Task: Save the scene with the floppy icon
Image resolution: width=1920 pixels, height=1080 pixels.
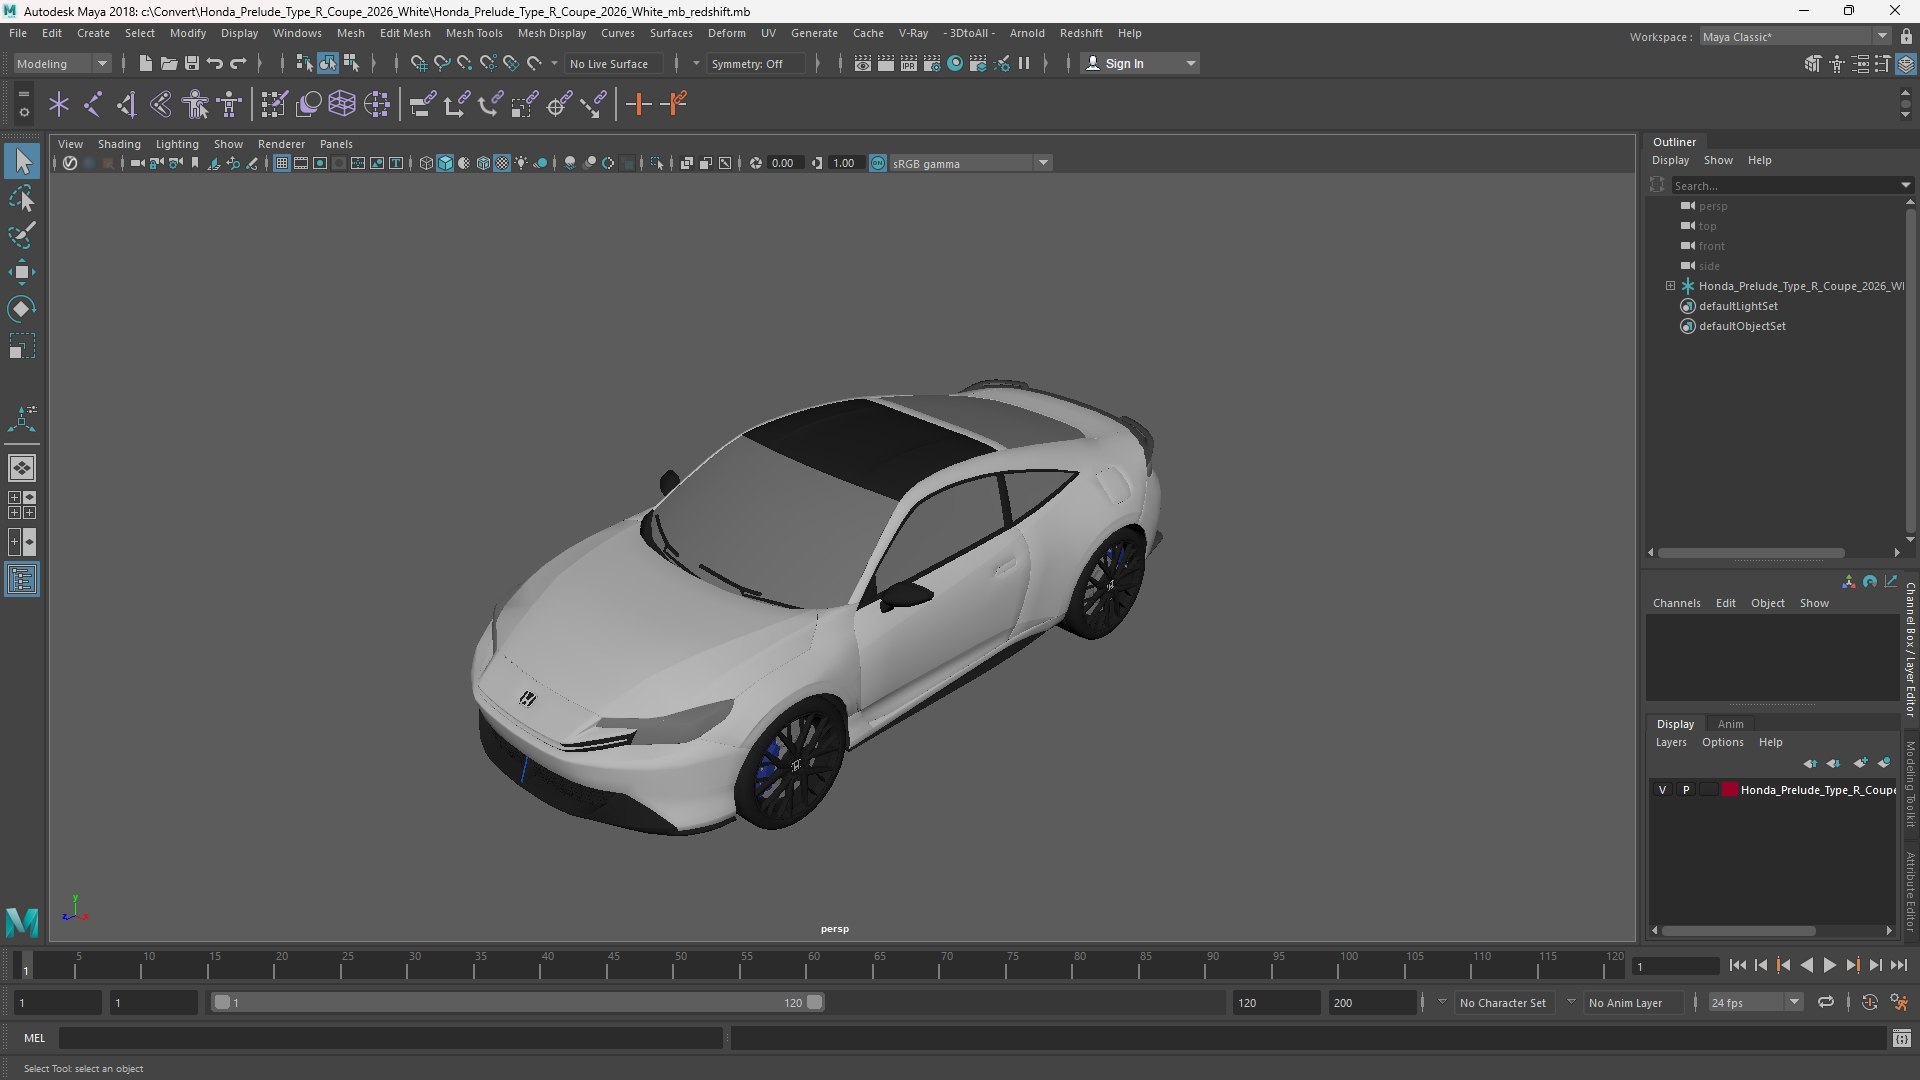Action: click(x=191, y=63)
